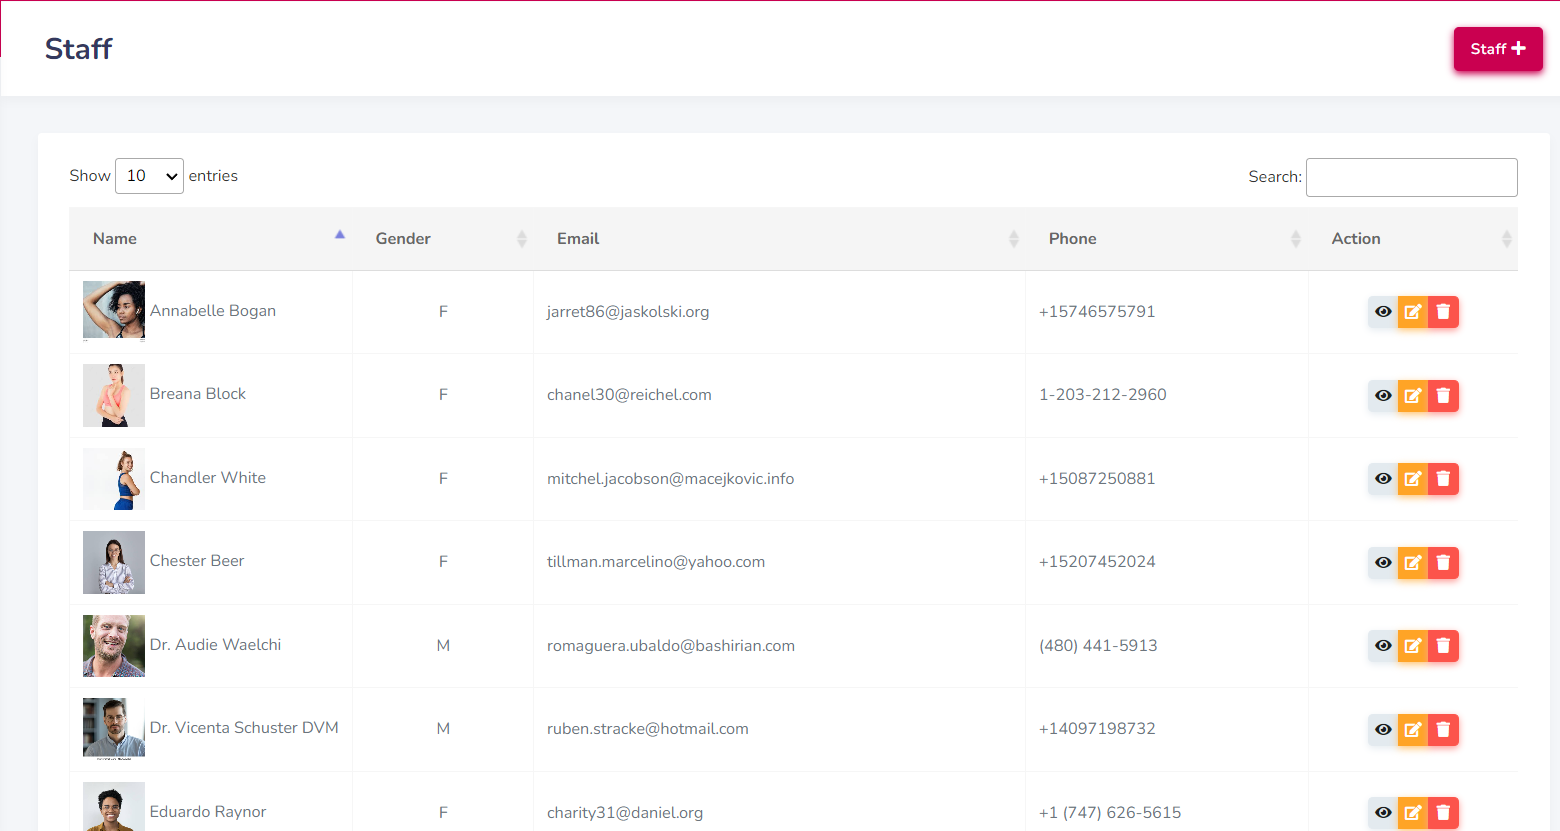Image resolution: width=1560 pixels, height=831 pixels.
Task: Sort table by Email column
Action: (779, 239)
